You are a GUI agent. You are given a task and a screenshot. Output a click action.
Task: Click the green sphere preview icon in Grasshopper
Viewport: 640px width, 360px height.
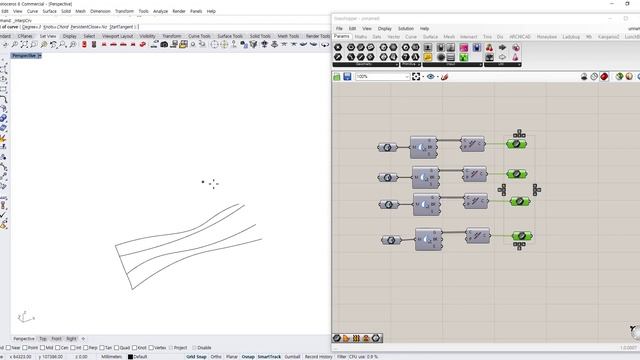point(619,77)
